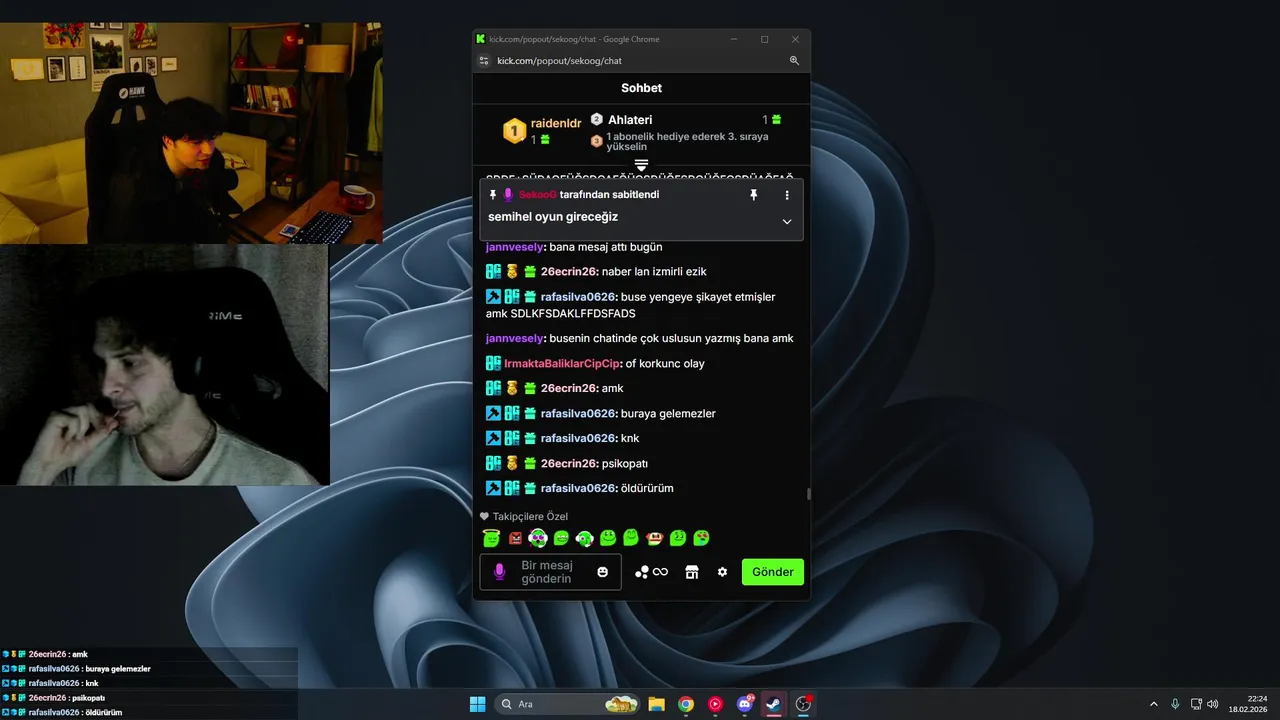This screenshot has height=720, width=1280.
Task: Open Ahlateri leaderboard entry
Action: pos(630,120)
